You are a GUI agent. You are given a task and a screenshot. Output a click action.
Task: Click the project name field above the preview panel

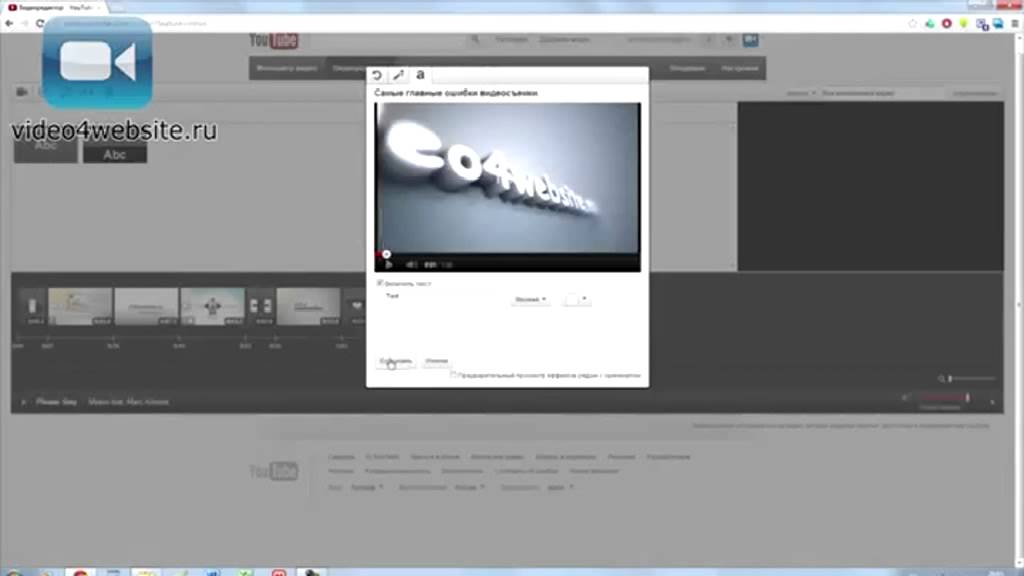(x=880, y=93)
